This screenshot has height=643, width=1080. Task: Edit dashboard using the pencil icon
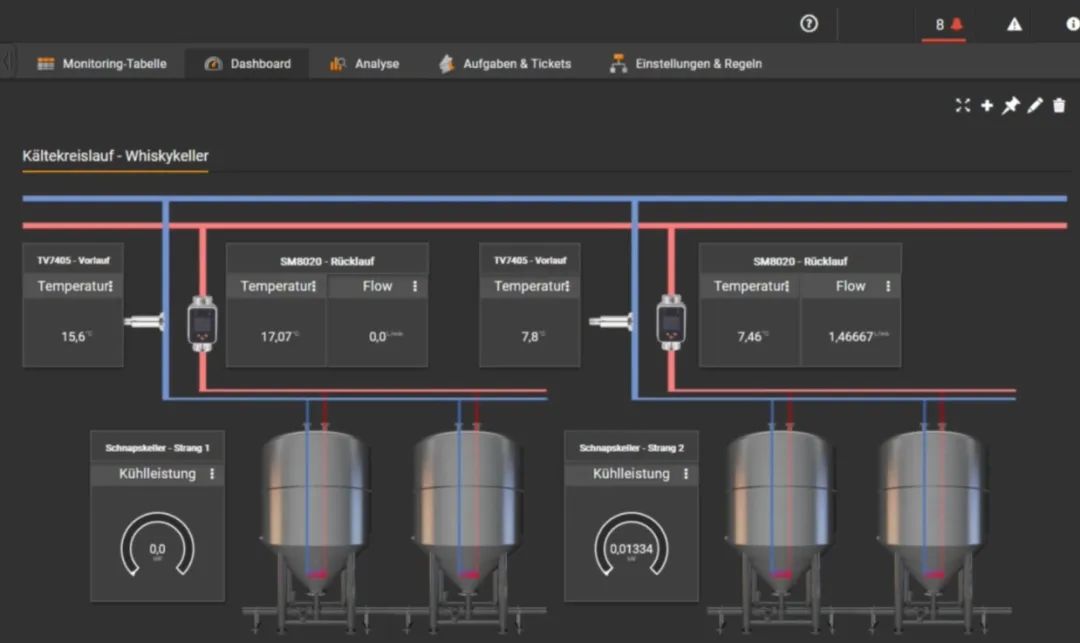click(1035, 105)
